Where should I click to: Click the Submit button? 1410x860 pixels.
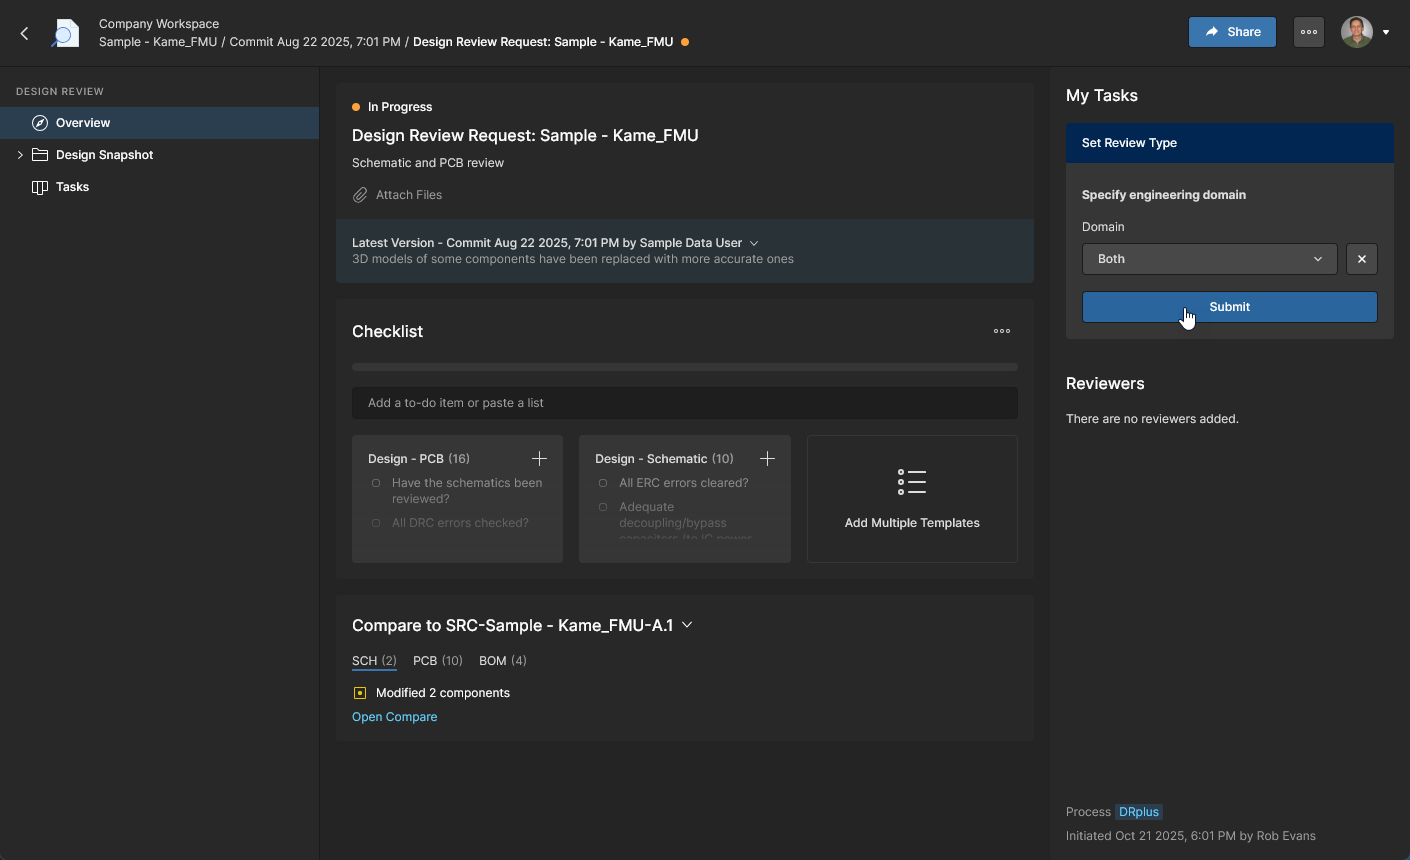(1228, 307)
